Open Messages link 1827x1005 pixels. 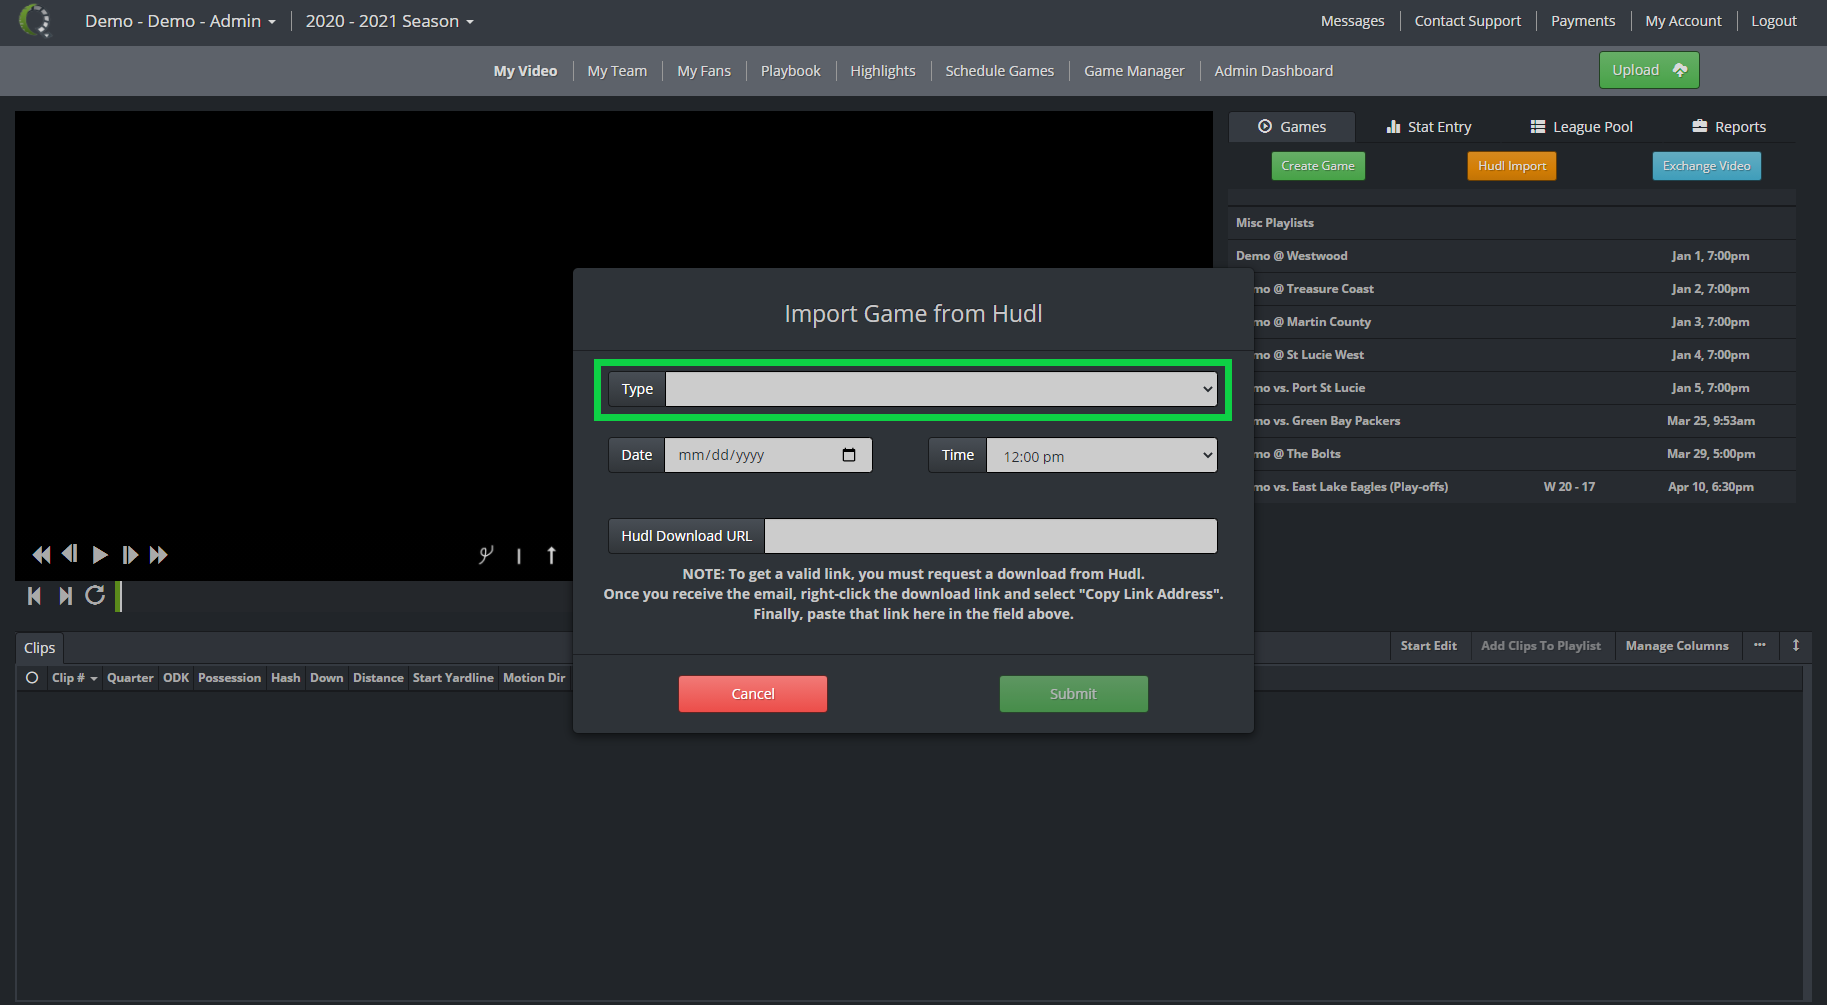tap(1352, 21)
